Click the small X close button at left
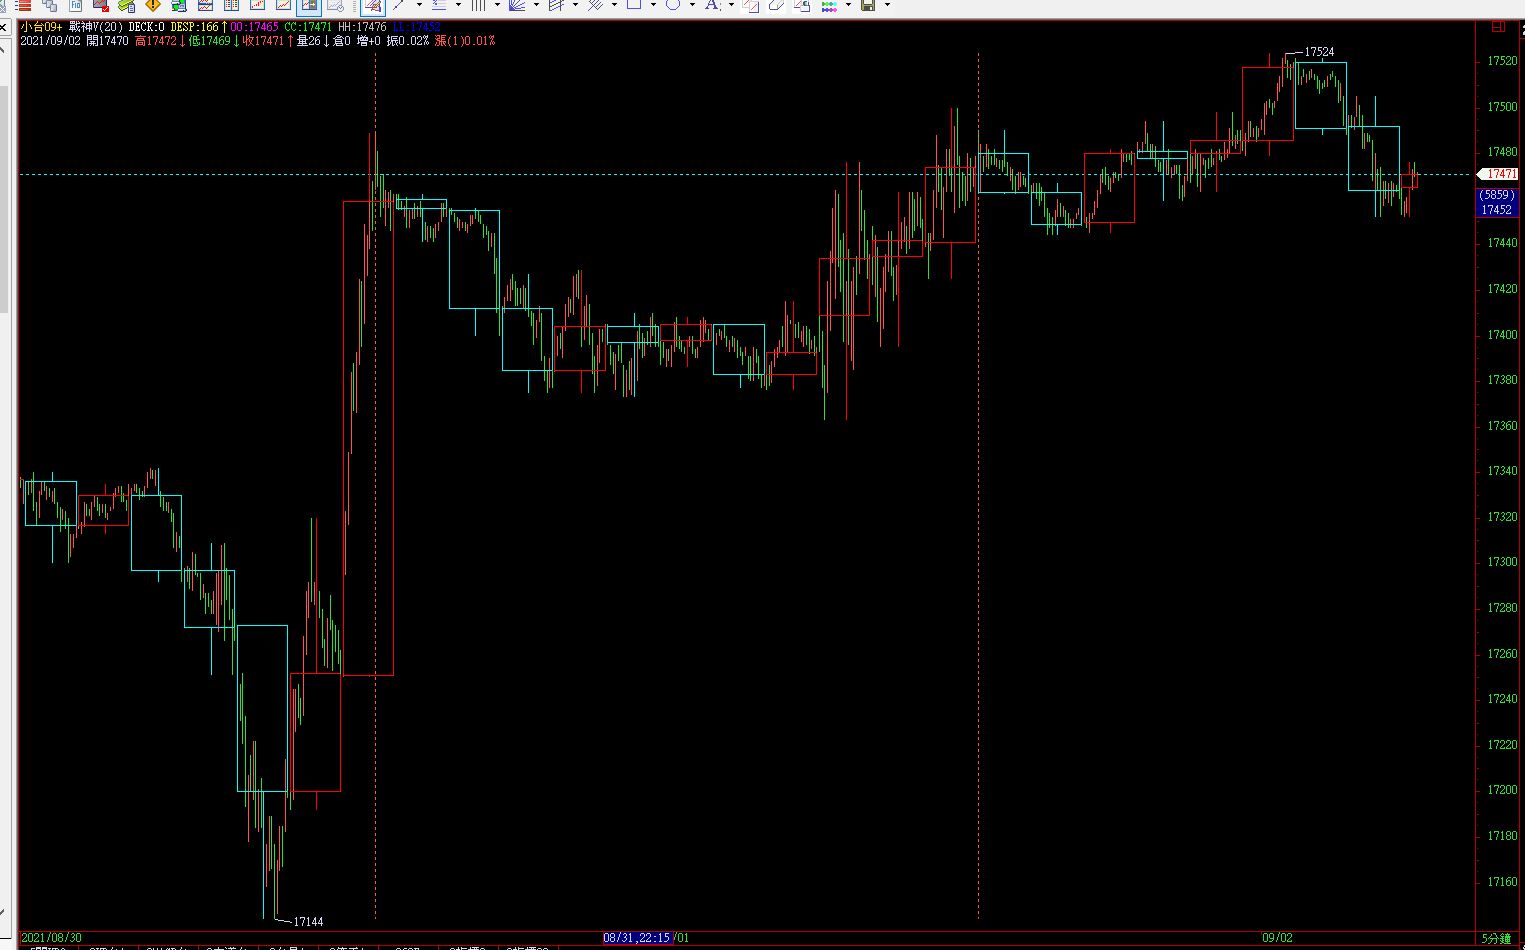The image size is (1525, 950). [x=4, y=27]
